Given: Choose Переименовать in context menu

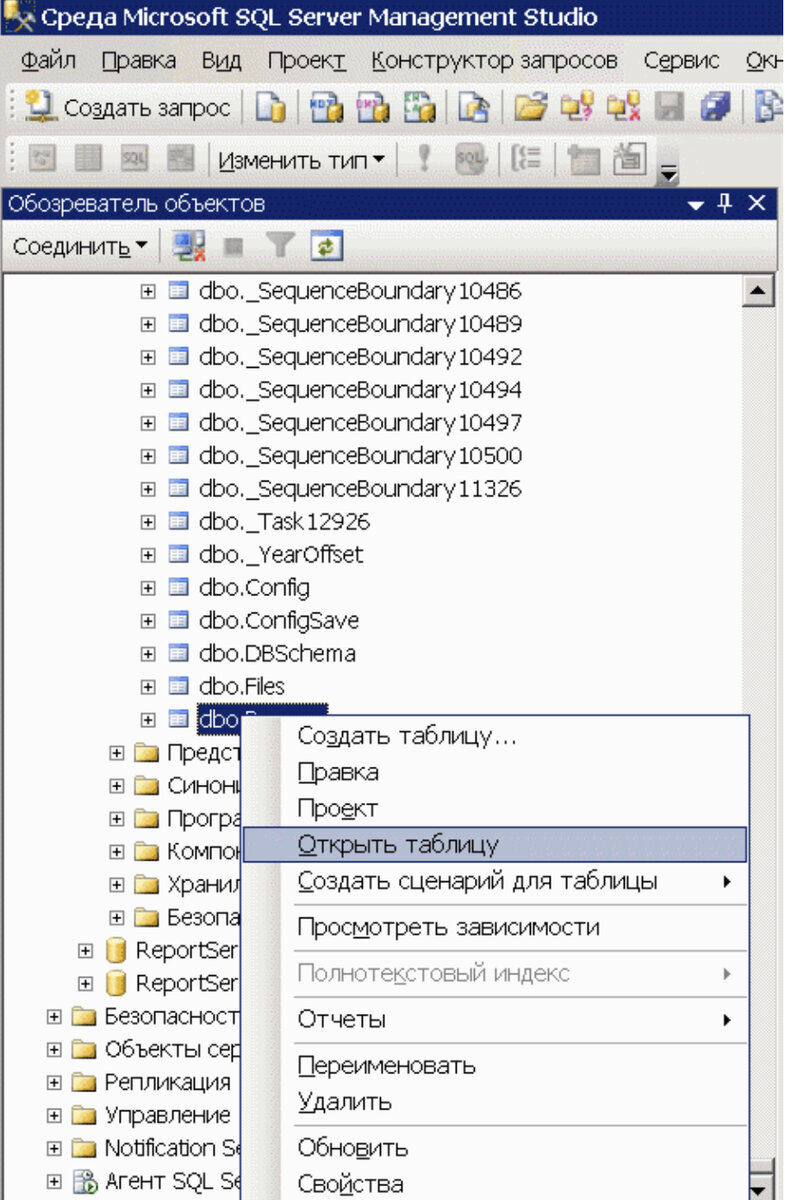Looking at the screenshot, I should [496, 1066].
